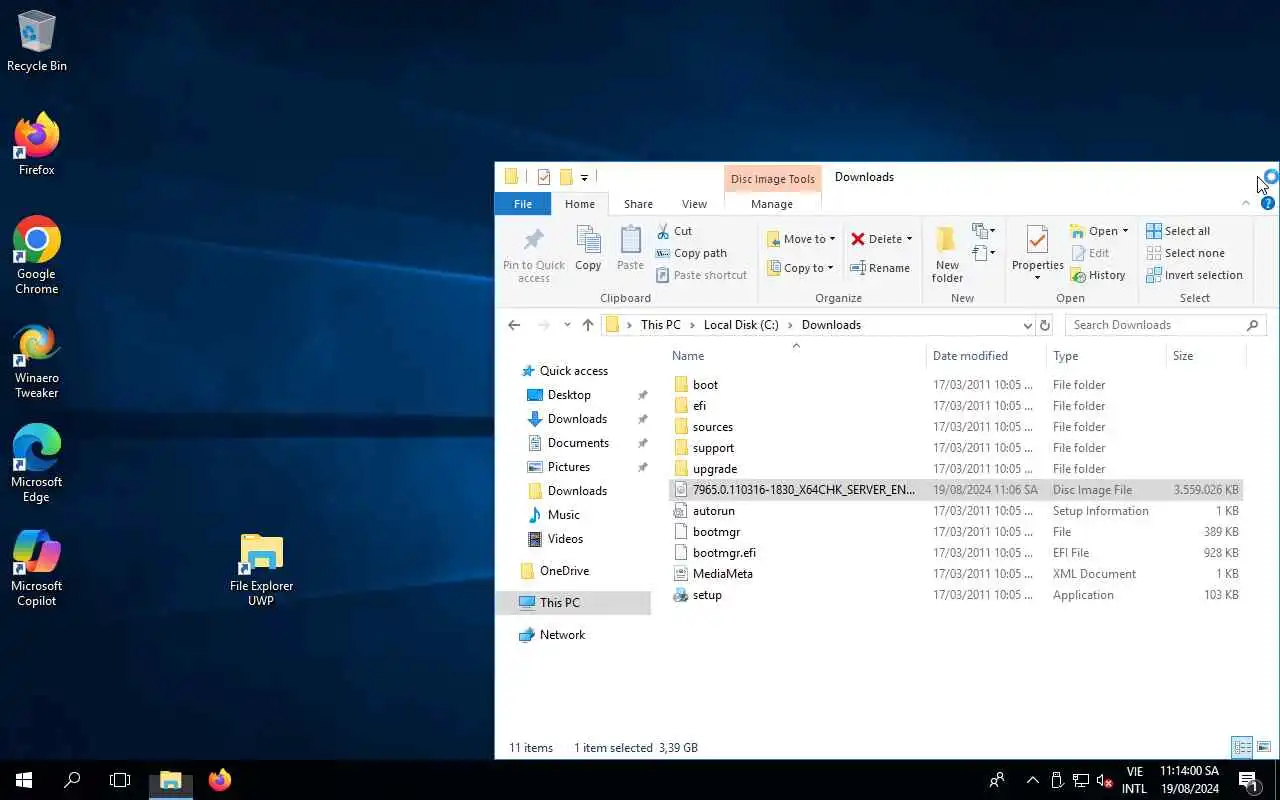The width and height of the screenshot is (1280, 800).
Task: Open the New item dropdown in ribbon
Action: [984, 231]
